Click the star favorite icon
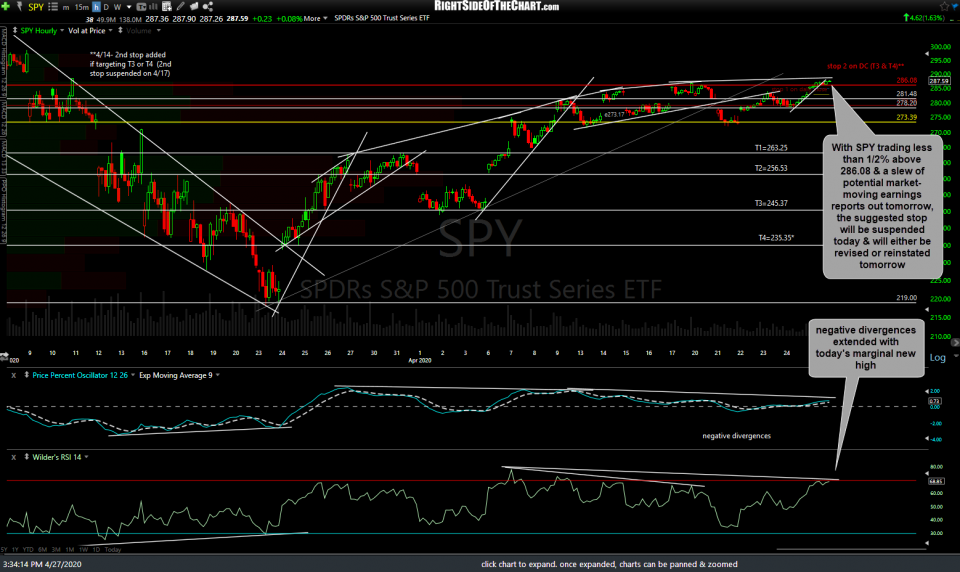This screenshot has height=572, width=960. pos(943,6)
